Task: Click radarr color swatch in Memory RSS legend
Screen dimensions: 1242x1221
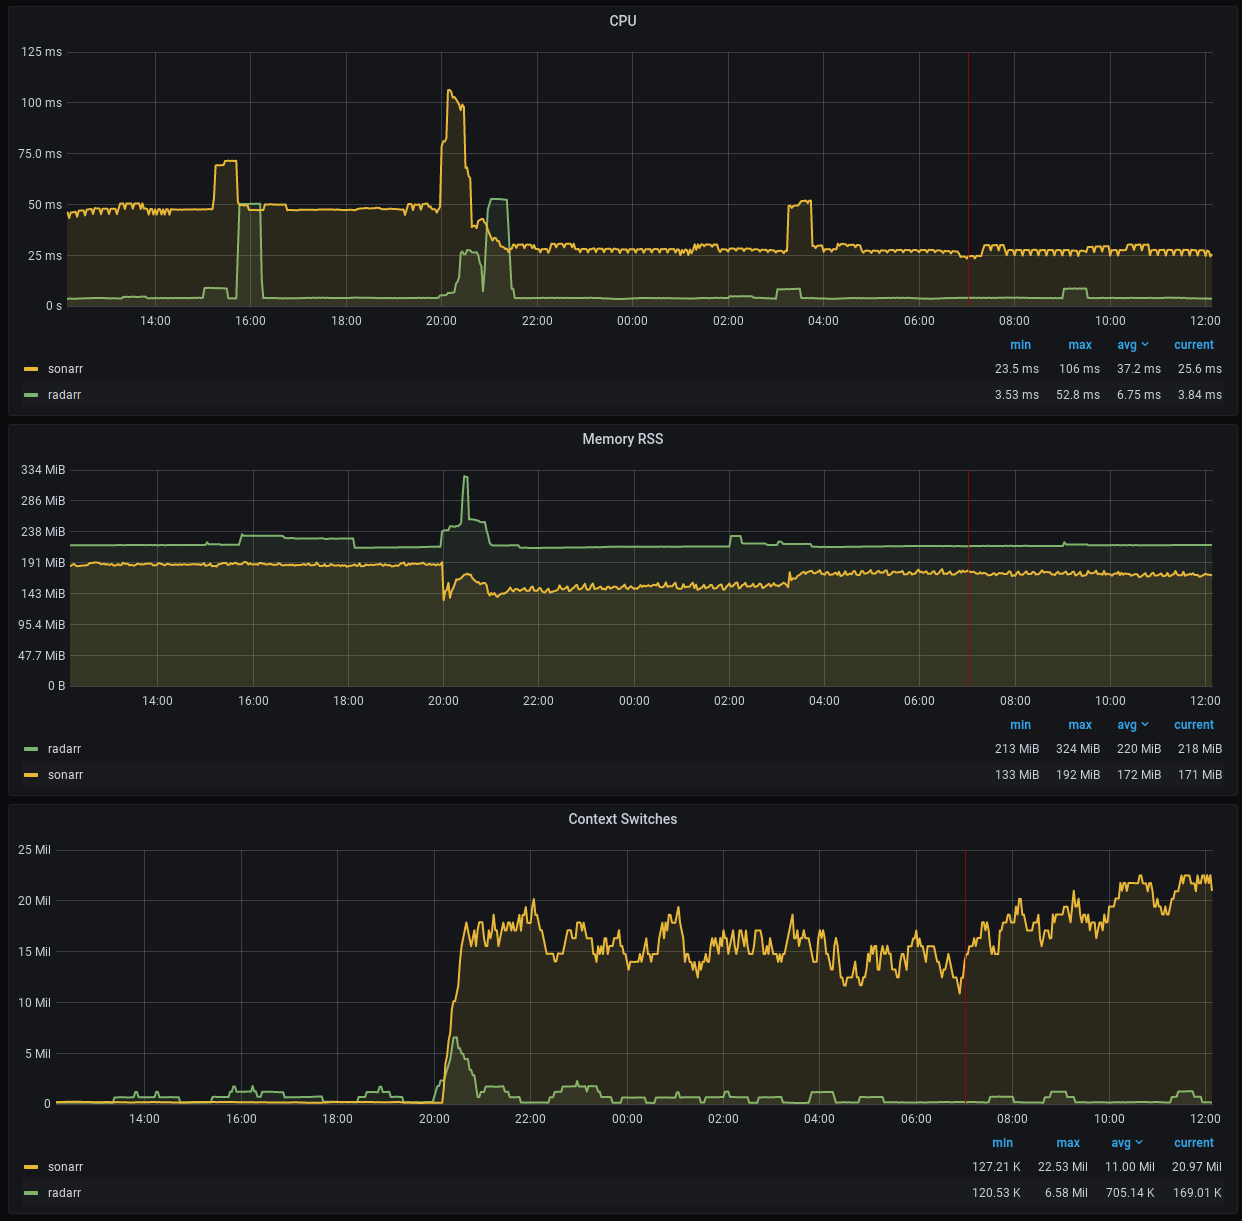Action: click(x=31, y=749)
